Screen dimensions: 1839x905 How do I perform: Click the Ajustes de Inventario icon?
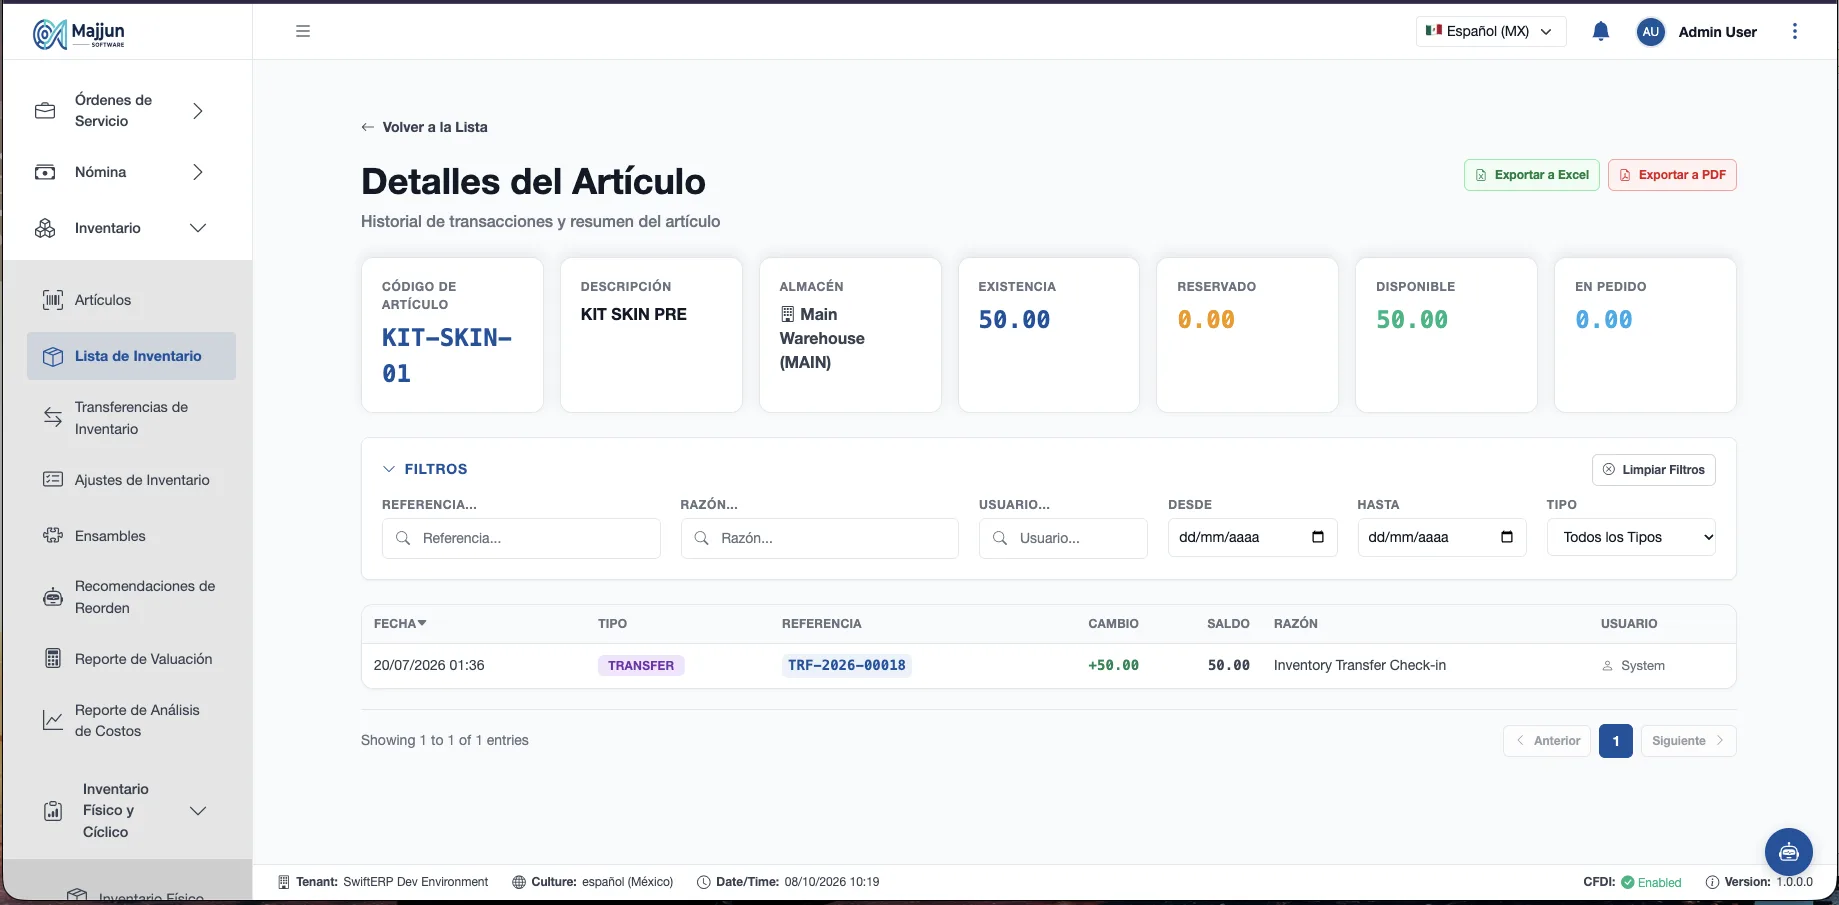pyautogui.click(x=53, y=480)
